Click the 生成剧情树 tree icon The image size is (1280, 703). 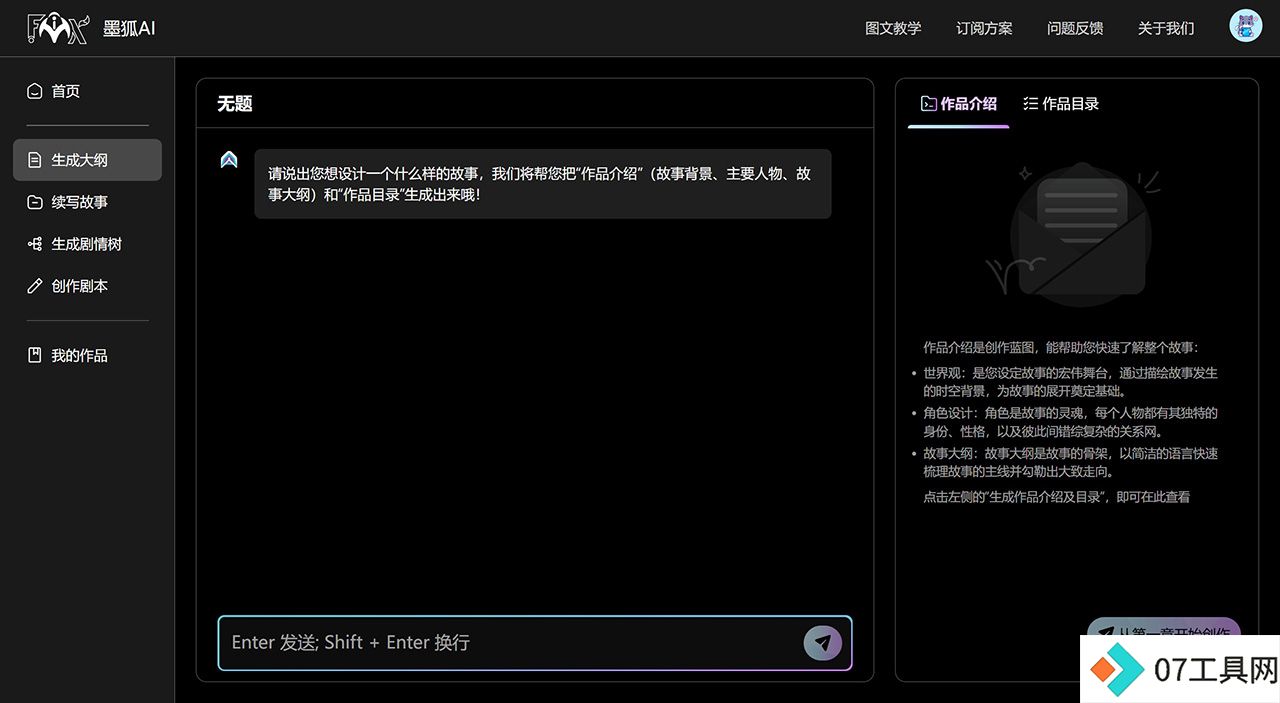(35, 244)
